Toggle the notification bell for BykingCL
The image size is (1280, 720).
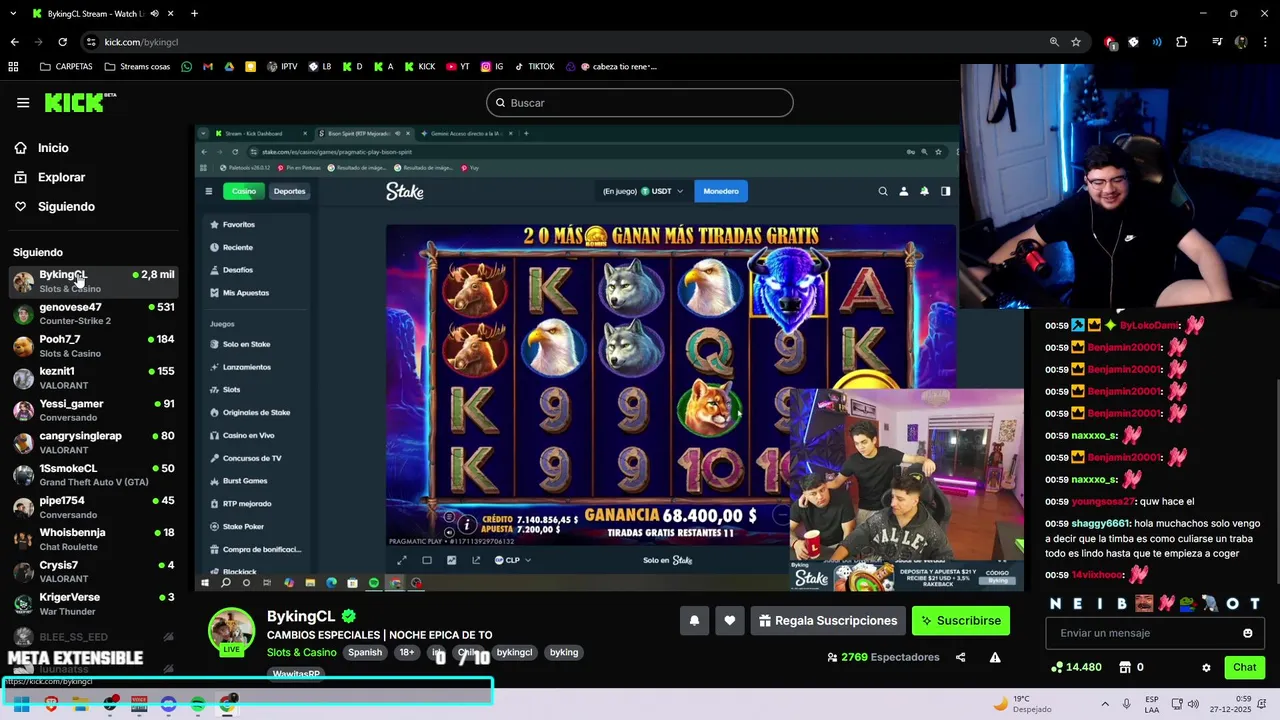694,621
